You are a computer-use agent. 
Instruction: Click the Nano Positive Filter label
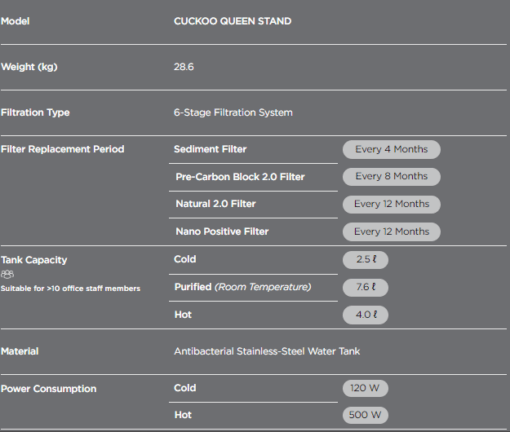point(222,231)
